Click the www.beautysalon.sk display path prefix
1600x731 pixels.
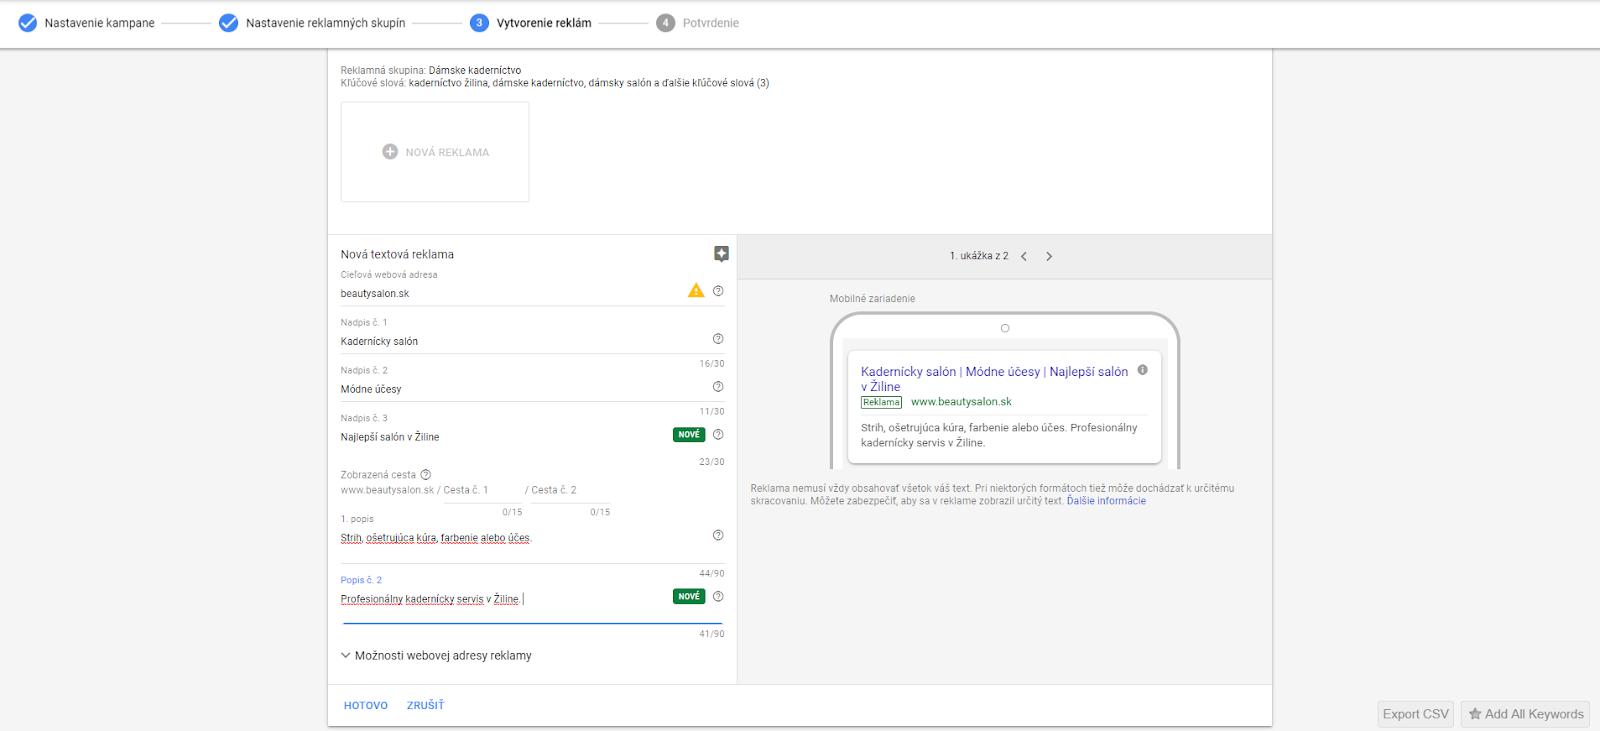(x=387, y=491)
